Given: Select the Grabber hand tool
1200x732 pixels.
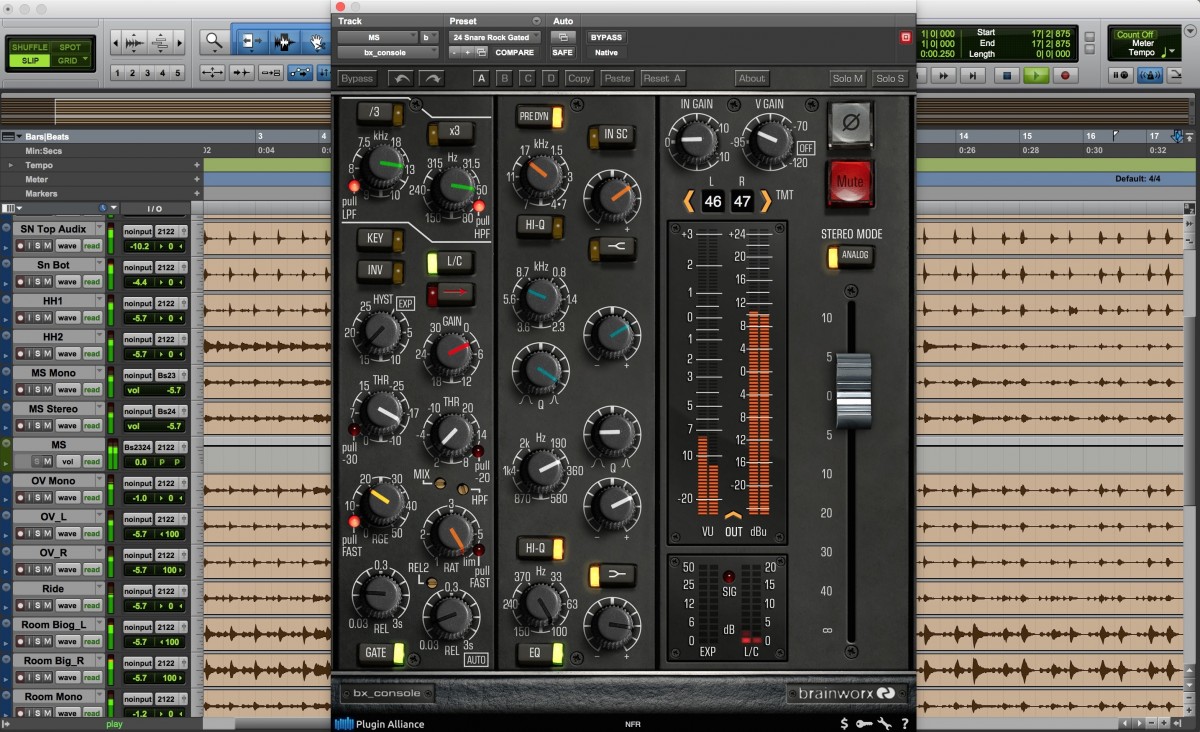Looking at the screenshot, I should pos(317,42).
